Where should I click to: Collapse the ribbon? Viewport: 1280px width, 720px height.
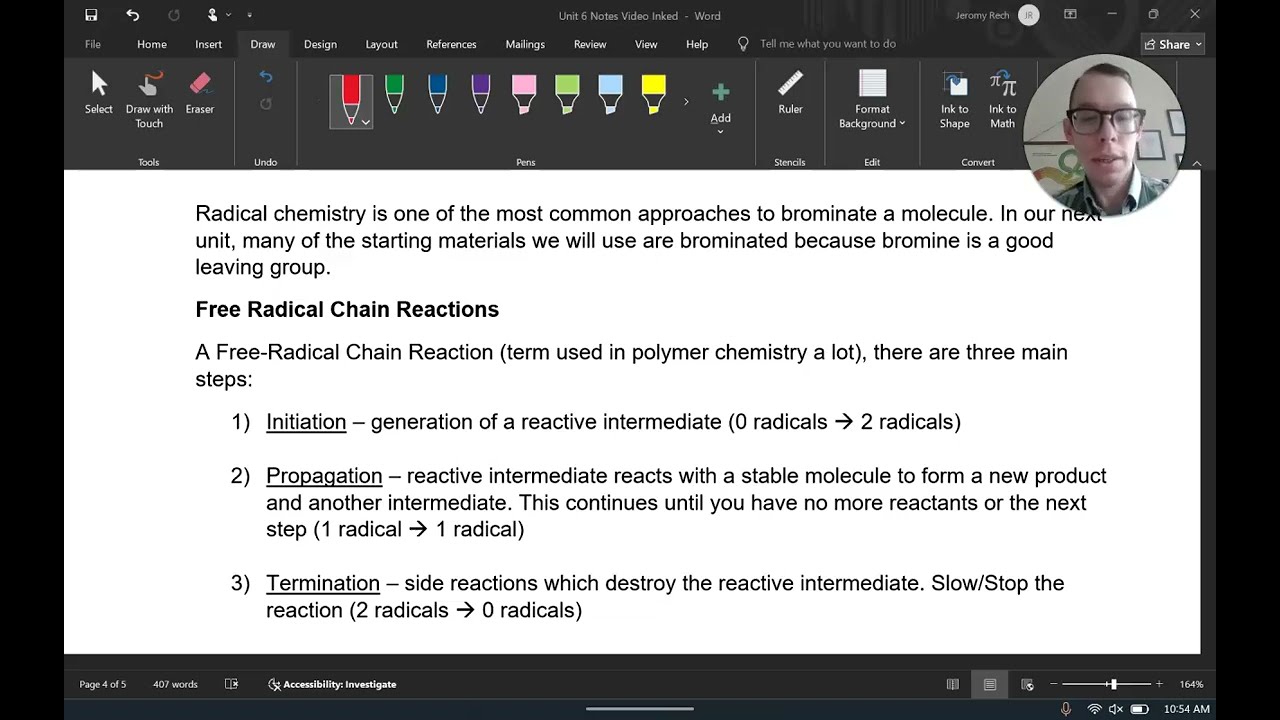pyautogui.click(x=1196, y=163)
